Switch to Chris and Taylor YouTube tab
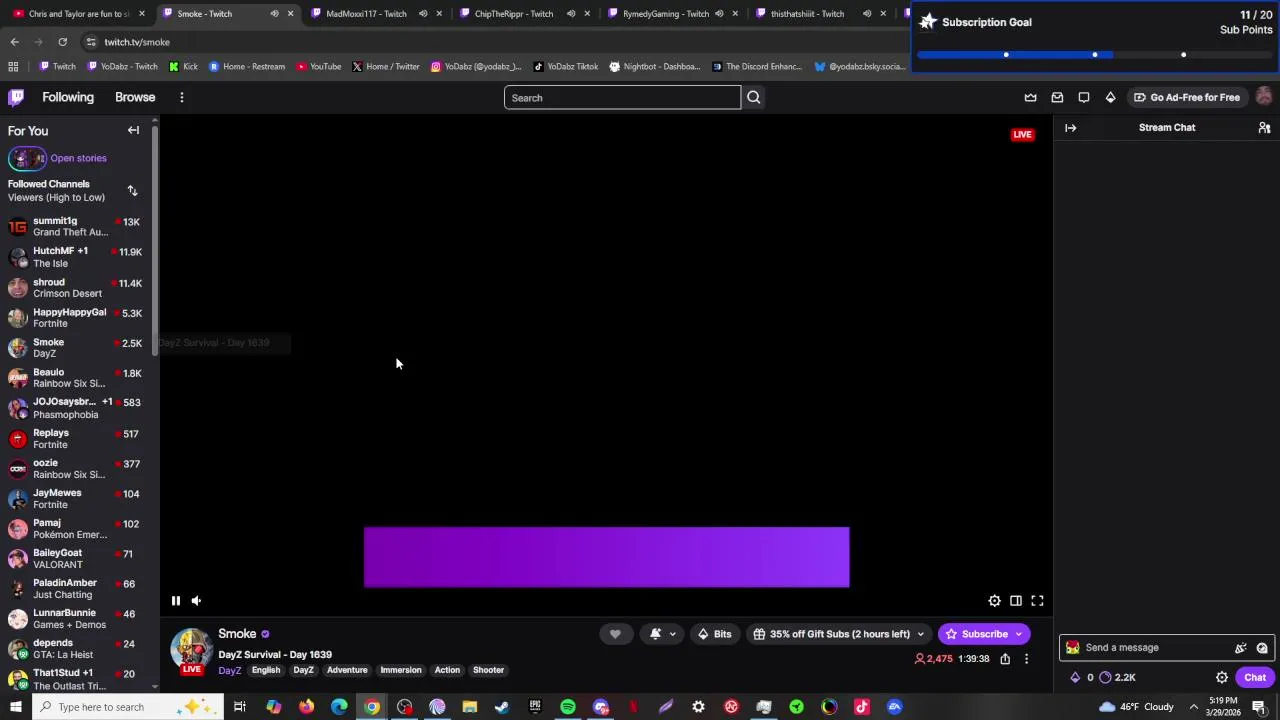 tap(79, 14)
